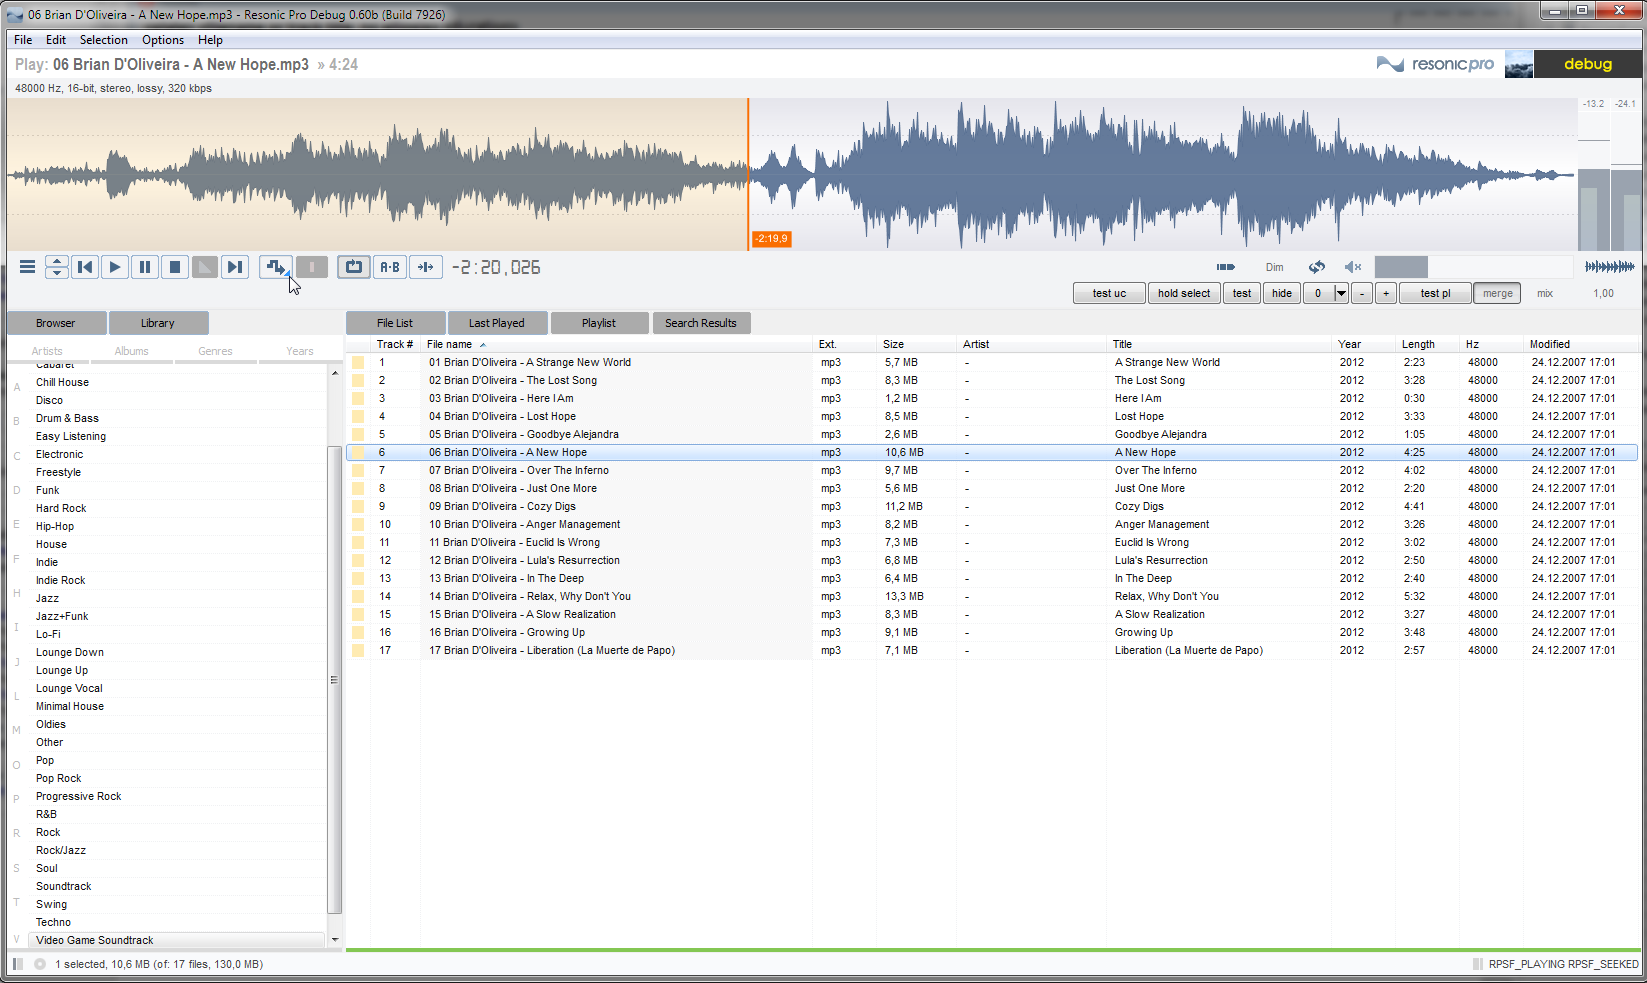Open the dropdown showing value 0
The width and height of the screenshot is (1647, 983).
[x=1341, y=293]
